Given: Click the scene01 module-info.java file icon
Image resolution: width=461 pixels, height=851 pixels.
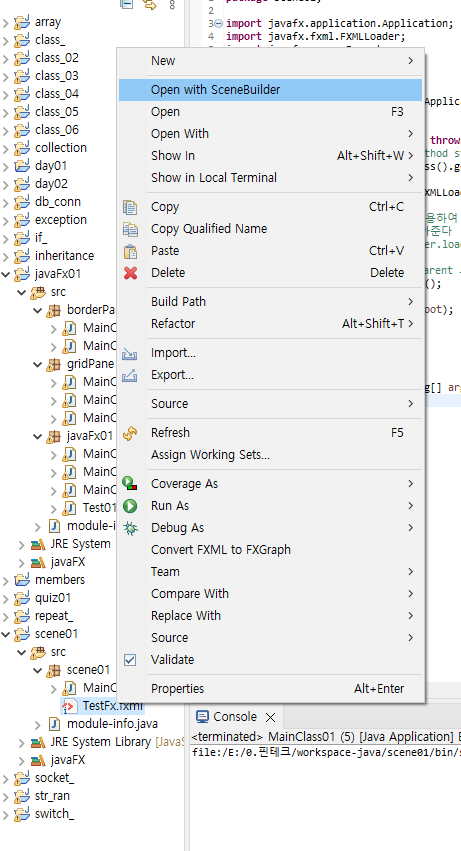Looking at the screenshot, I should coord(54,724).
